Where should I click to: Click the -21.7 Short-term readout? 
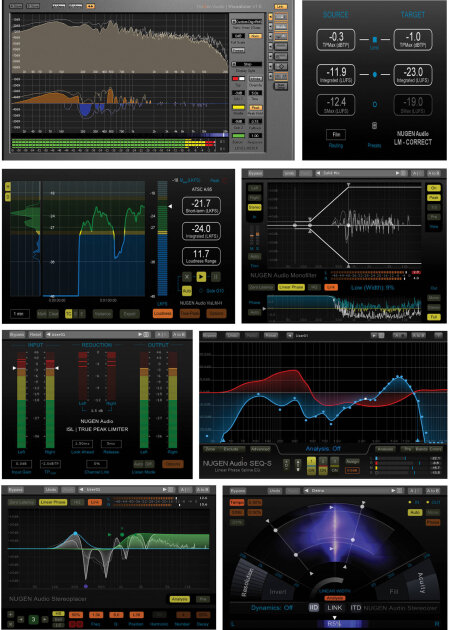tap(201, 207)
